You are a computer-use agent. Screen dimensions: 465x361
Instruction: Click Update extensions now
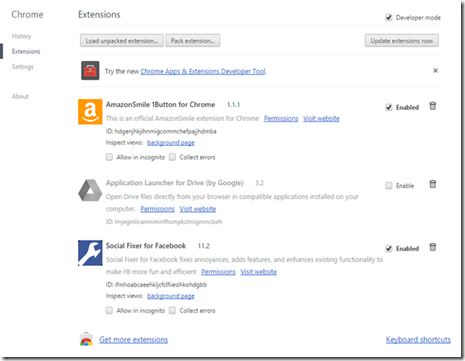pyautogui.click(x=402, y=41)
